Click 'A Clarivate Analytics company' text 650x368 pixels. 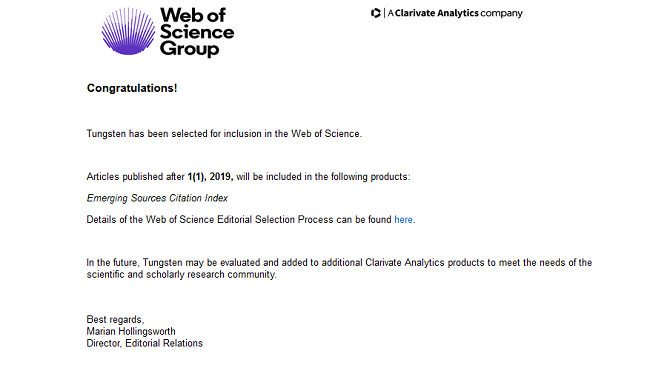coord(455,13)
